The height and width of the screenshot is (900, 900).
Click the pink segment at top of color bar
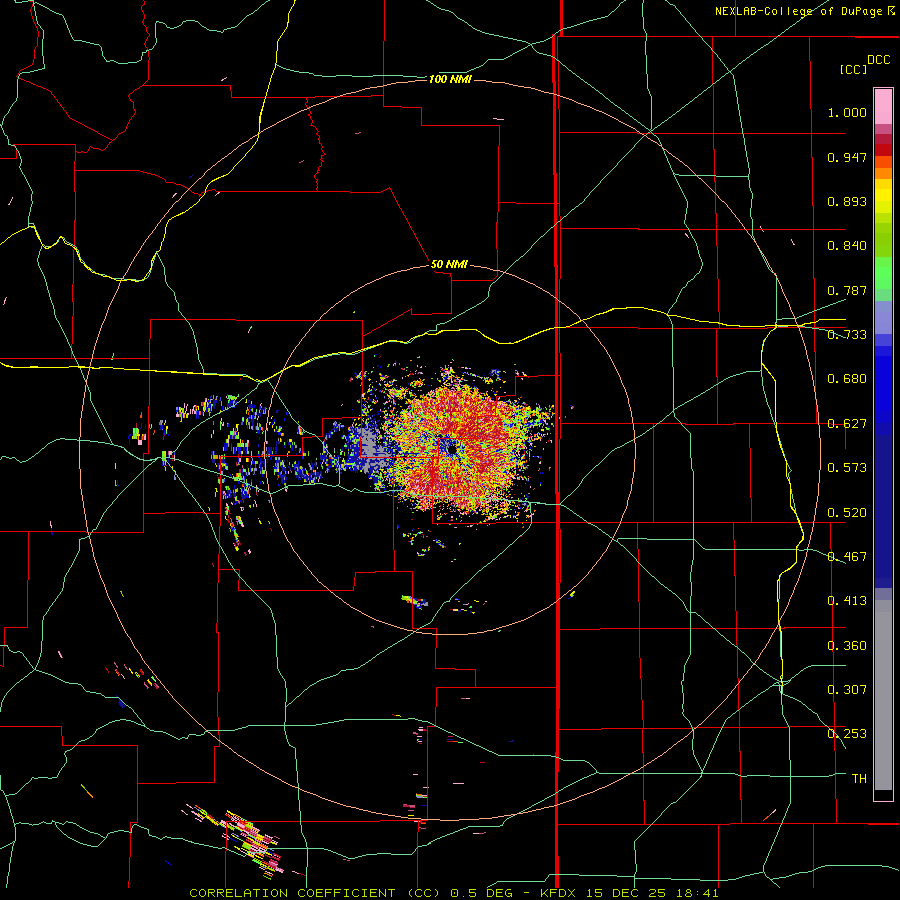tap(883, 107)
